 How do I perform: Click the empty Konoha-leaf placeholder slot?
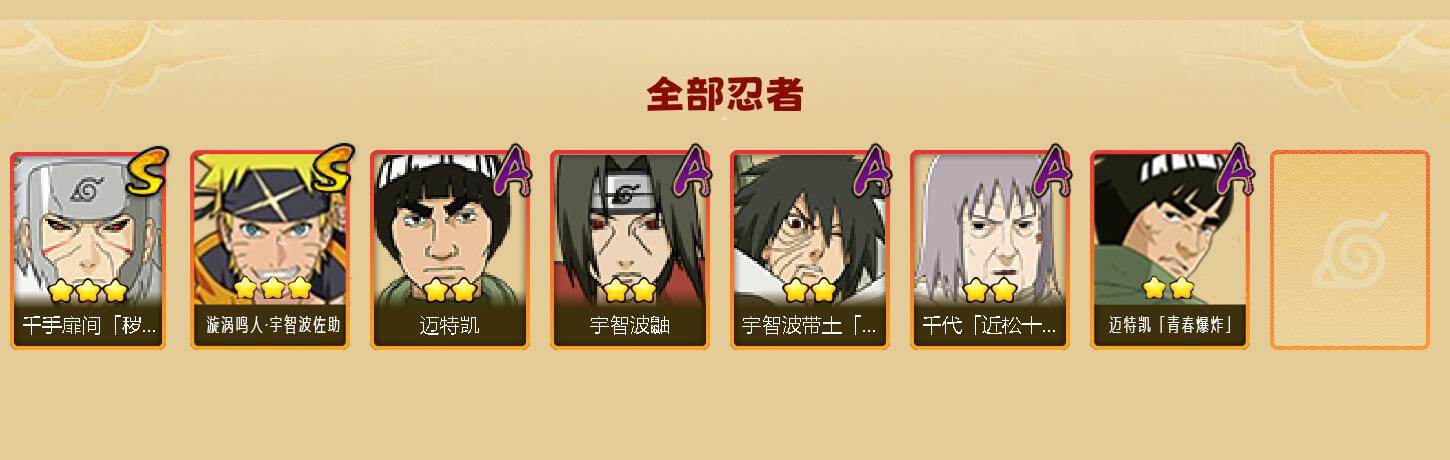click(x=1349, y=250)
